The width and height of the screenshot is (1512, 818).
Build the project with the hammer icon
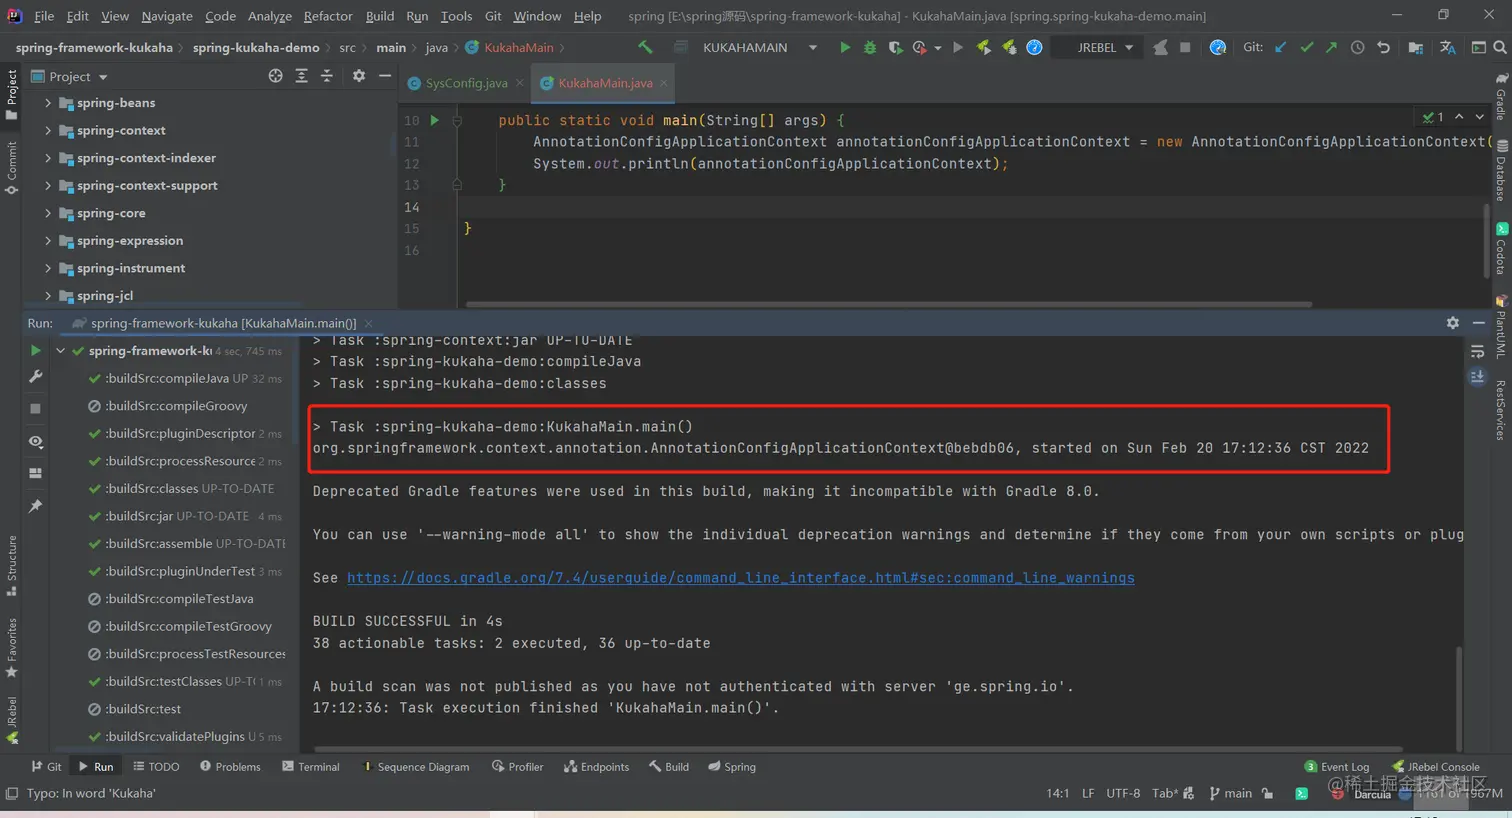pyautogui.click(x=645, y=47)
